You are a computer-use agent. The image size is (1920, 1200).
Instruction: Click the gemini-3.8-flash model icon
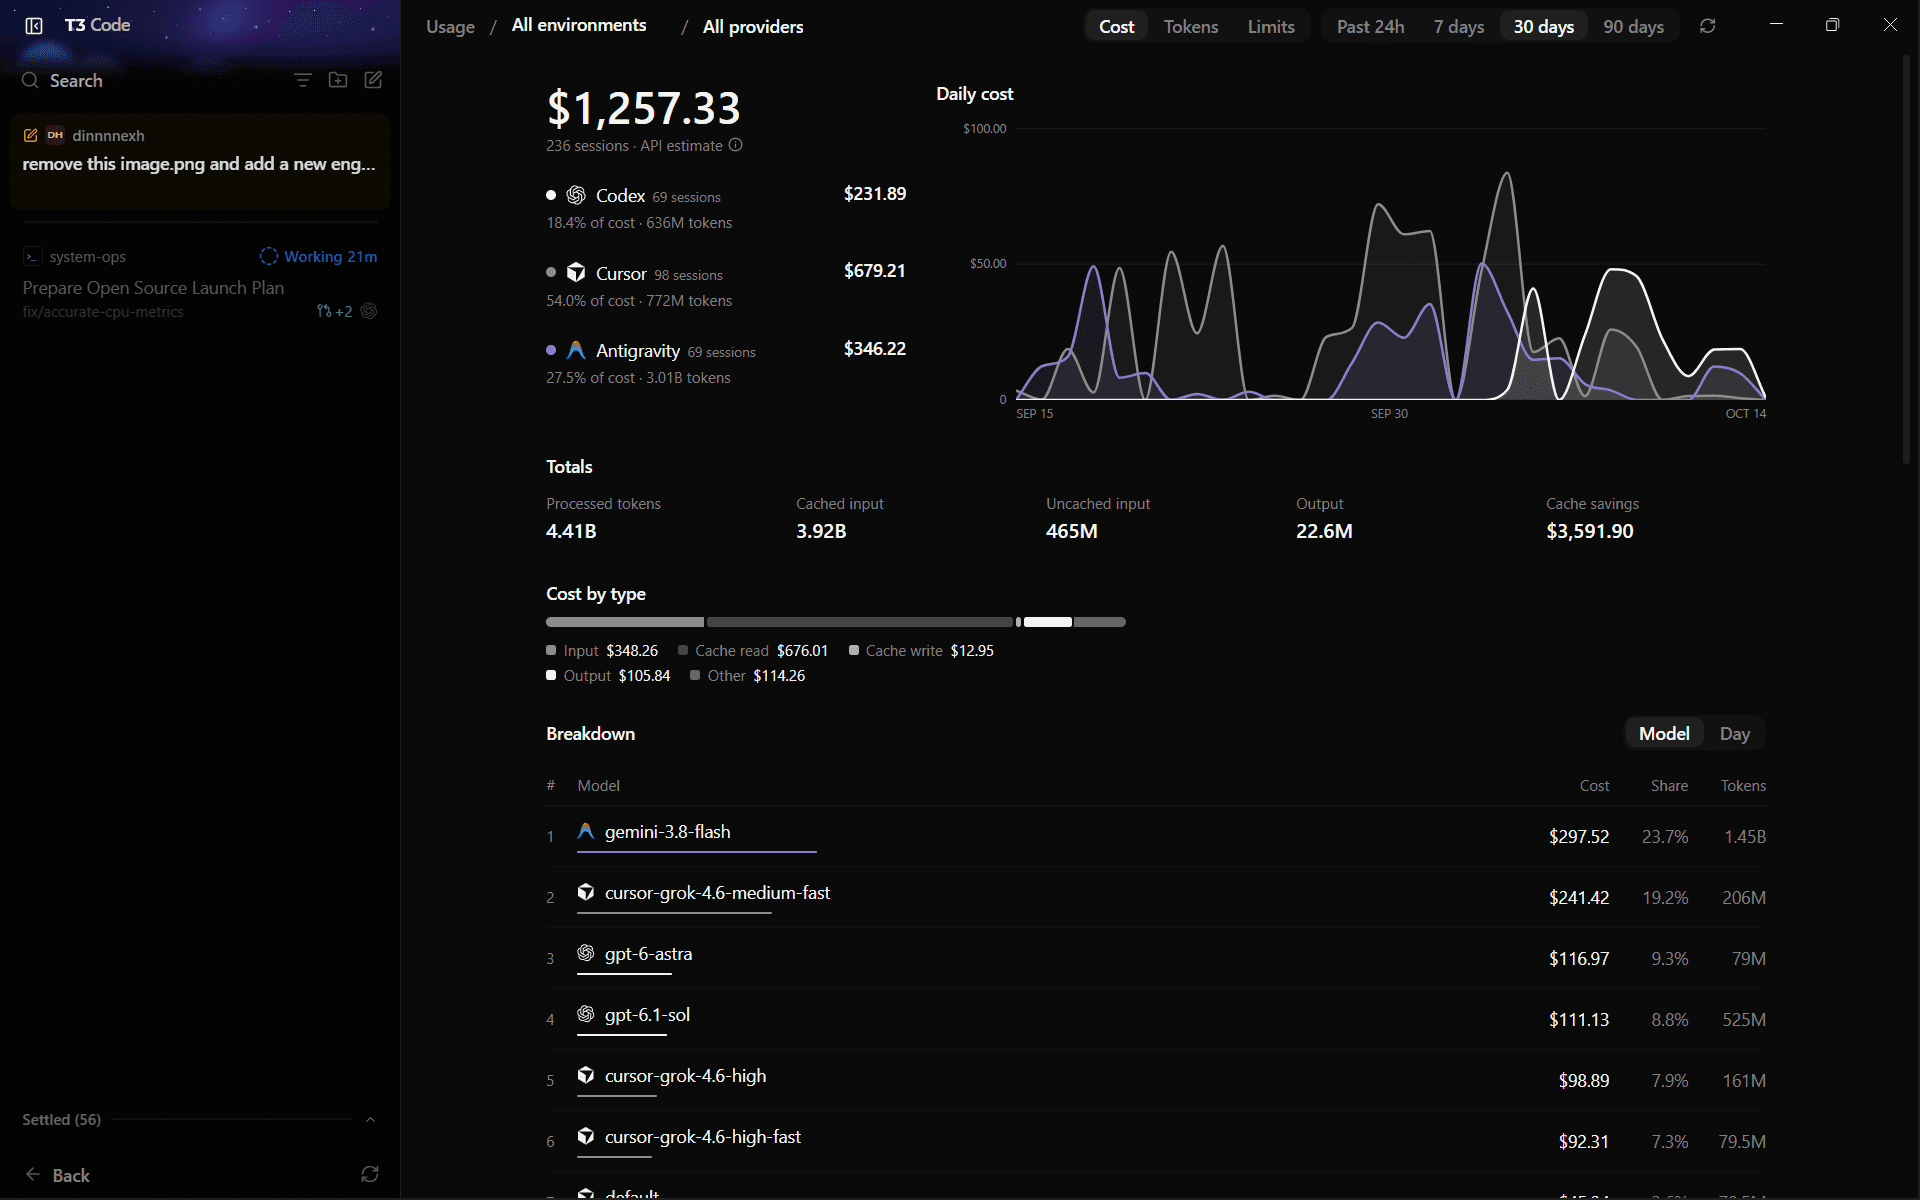click(x=586, y=831)
